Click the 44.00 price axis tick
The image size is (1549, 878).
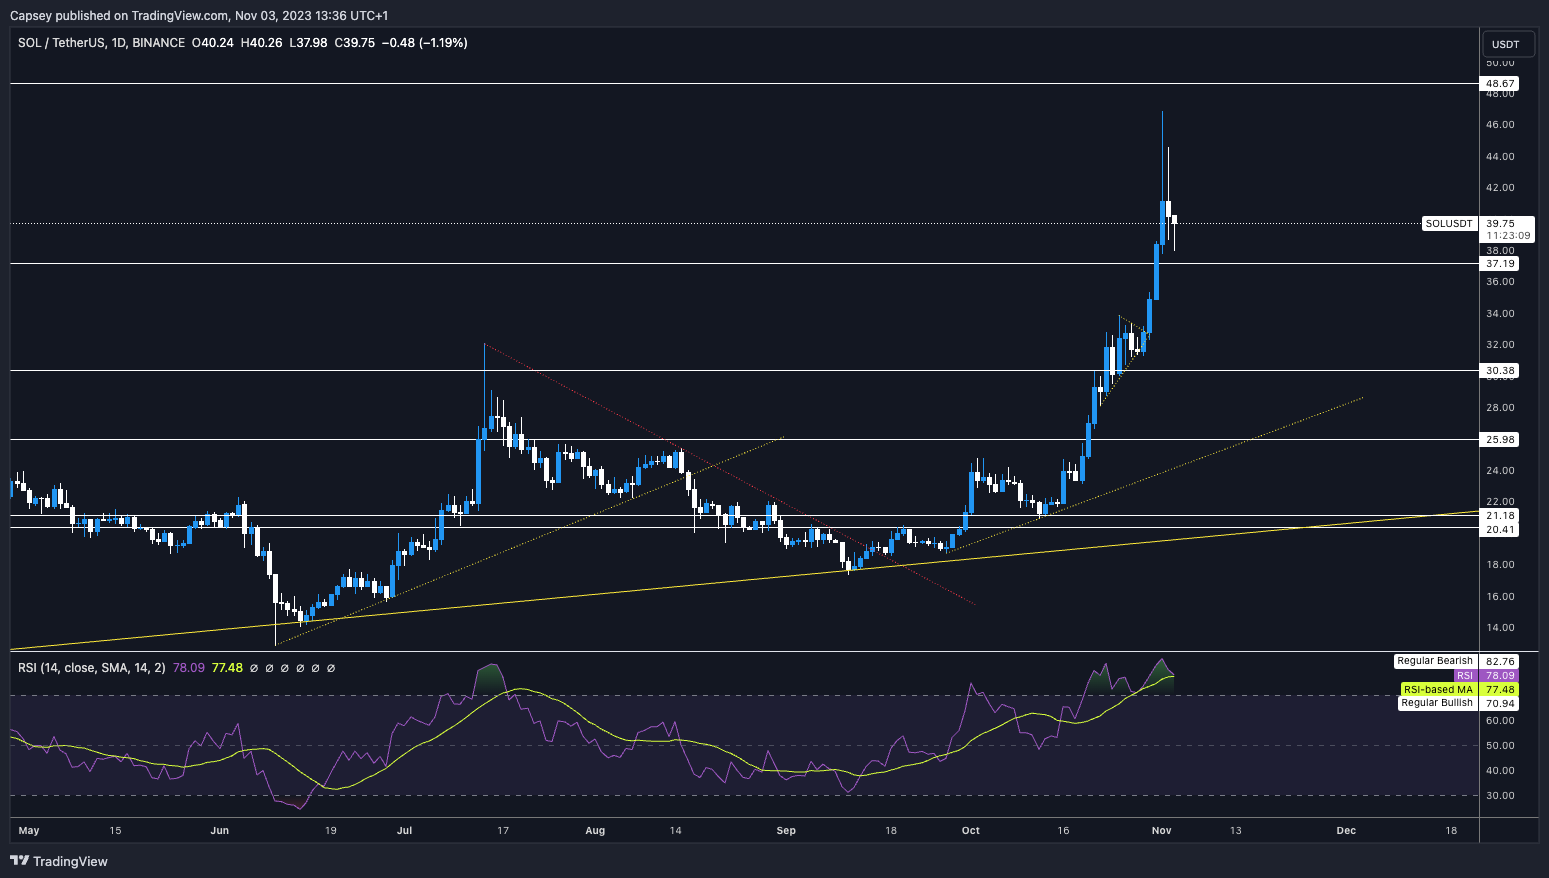(1500, 157)
